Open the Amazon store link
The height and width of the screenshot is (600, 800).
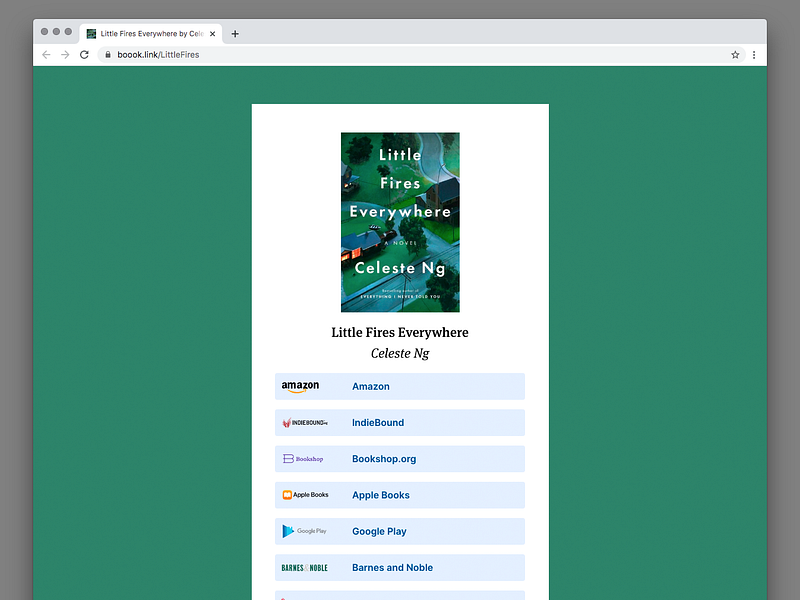400,386
